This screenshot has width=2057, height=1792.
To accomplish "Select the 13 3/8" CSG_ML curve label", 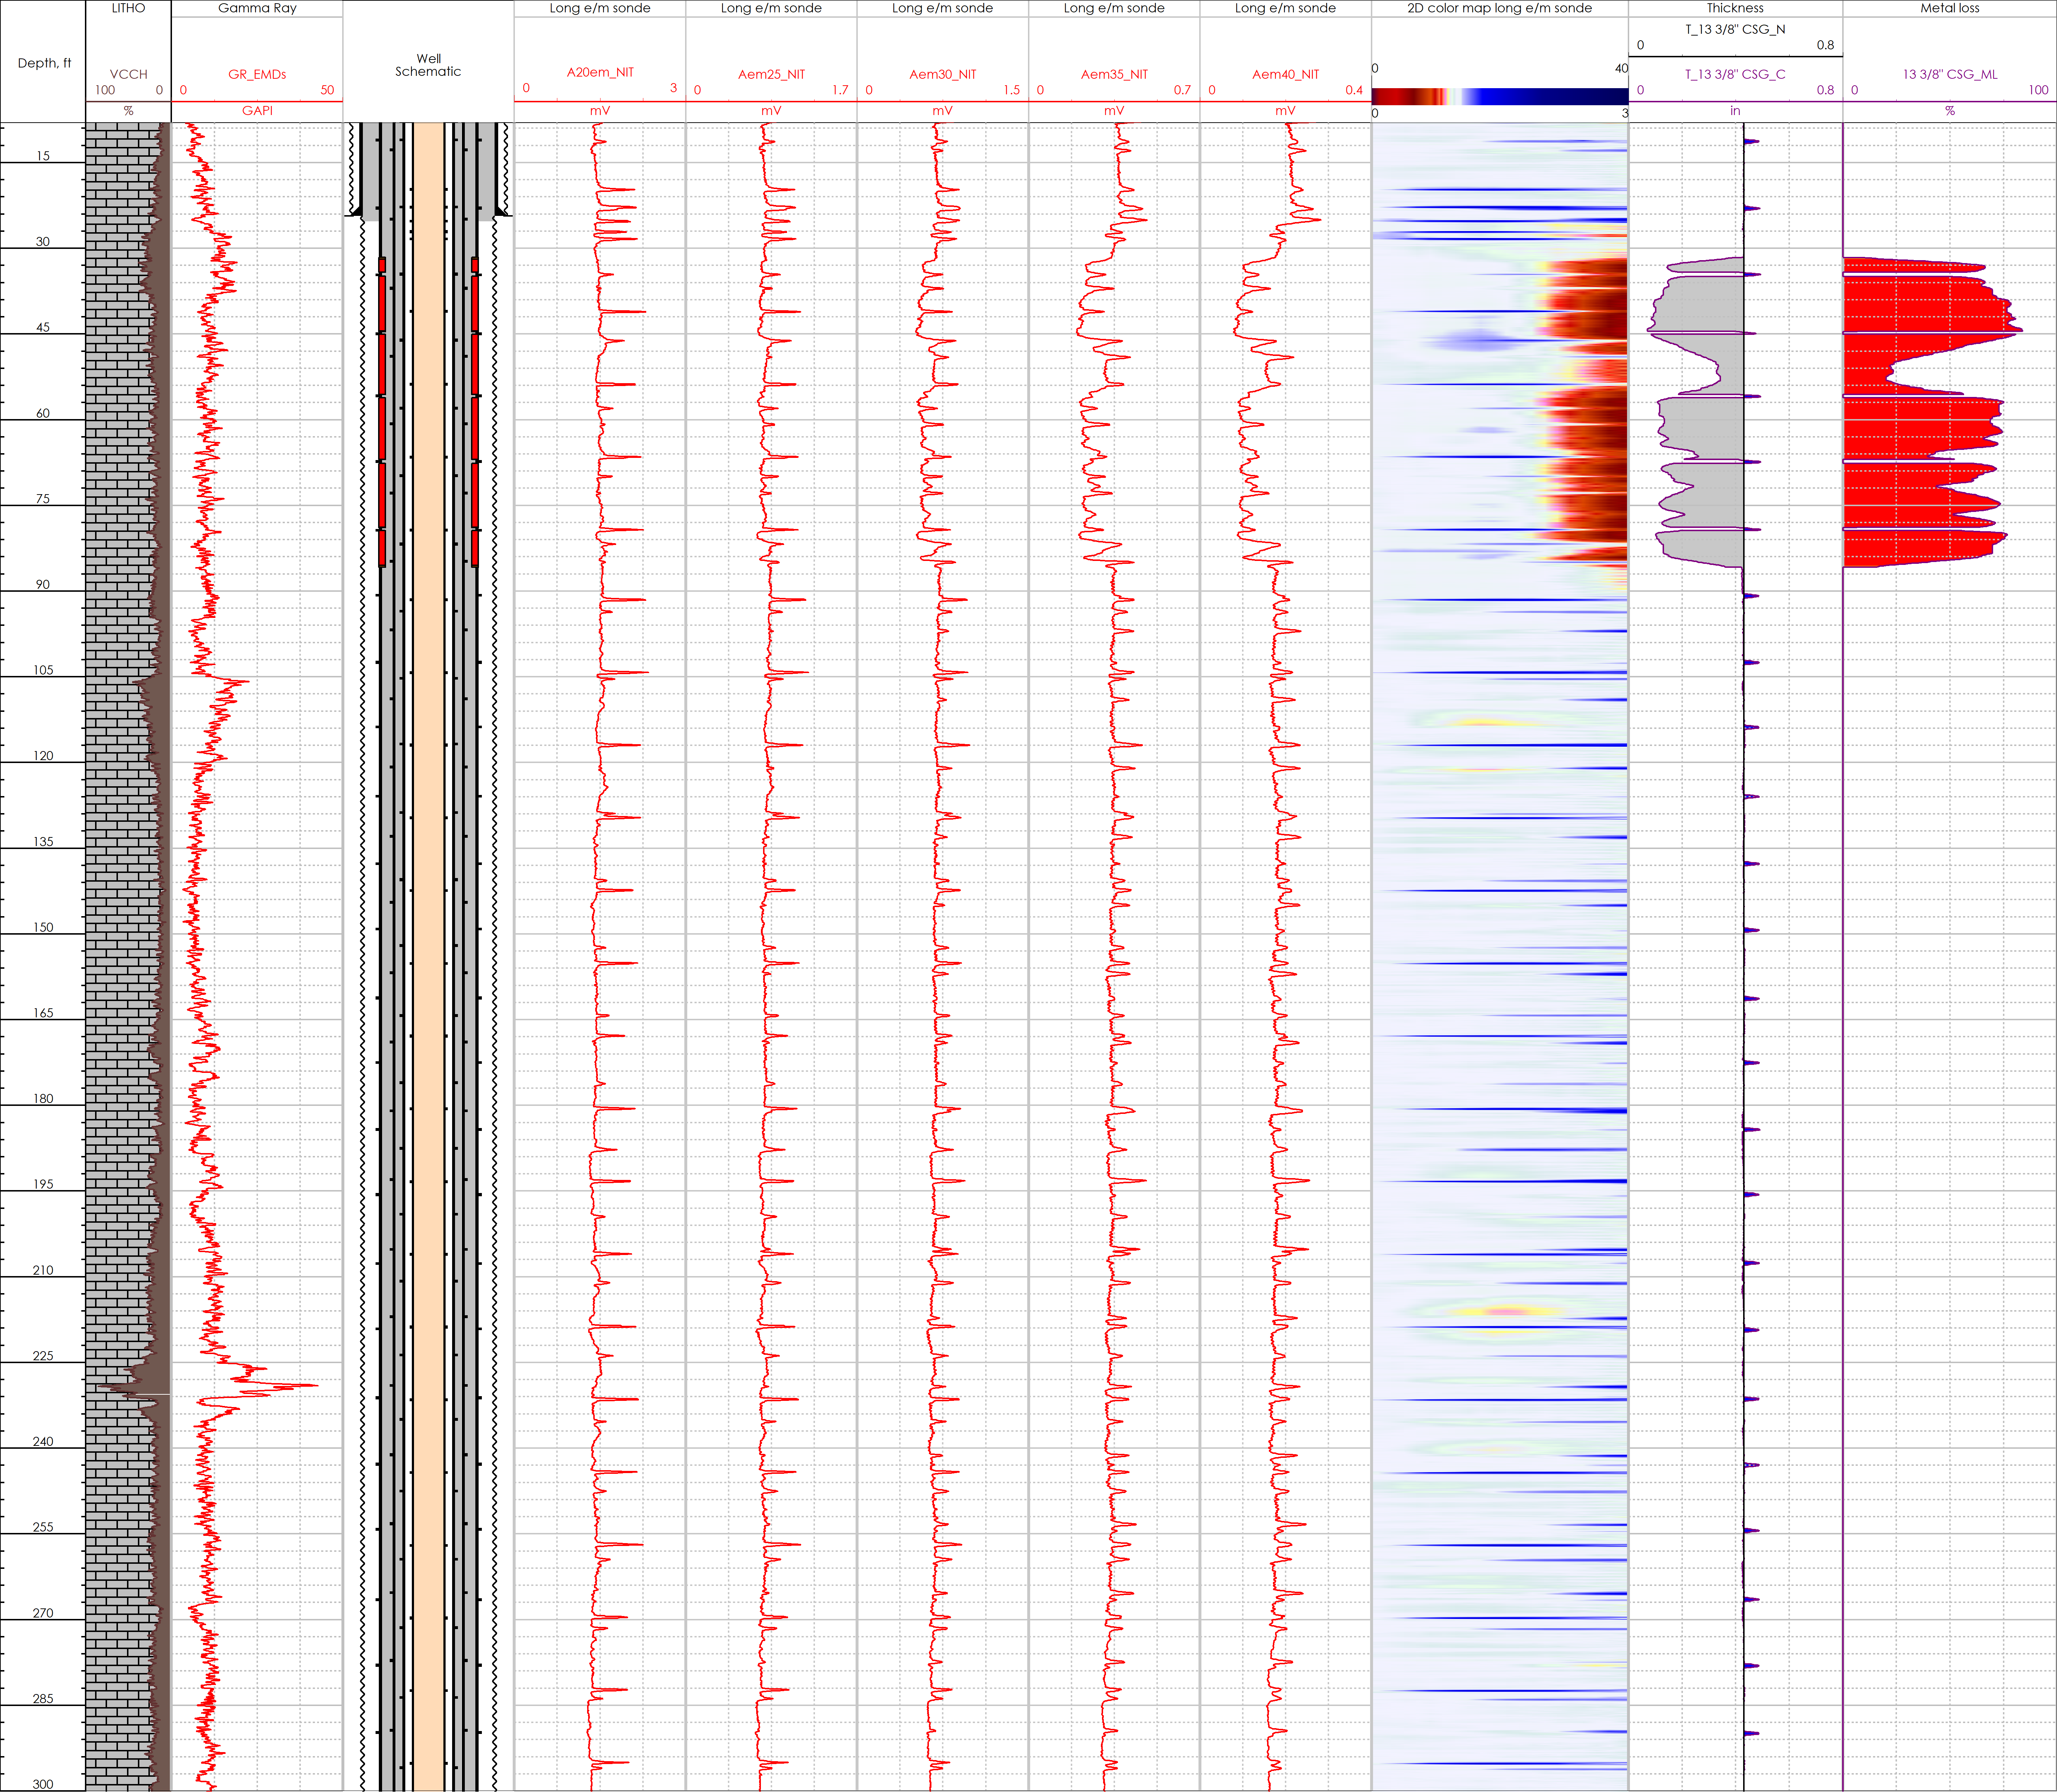I will pos(1949,74).
